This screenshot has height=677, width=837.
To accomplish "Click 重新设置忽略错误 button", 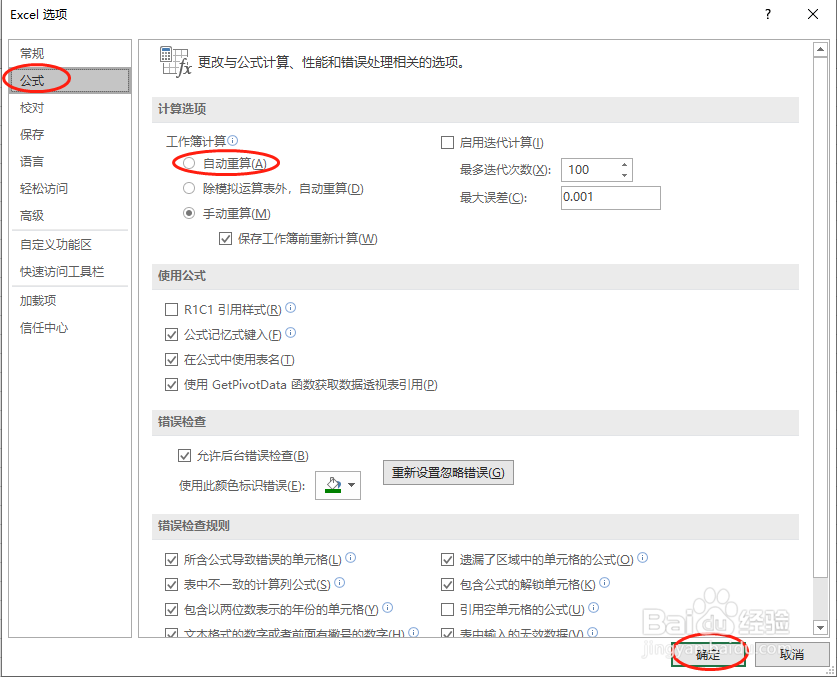I will point(448,473).
